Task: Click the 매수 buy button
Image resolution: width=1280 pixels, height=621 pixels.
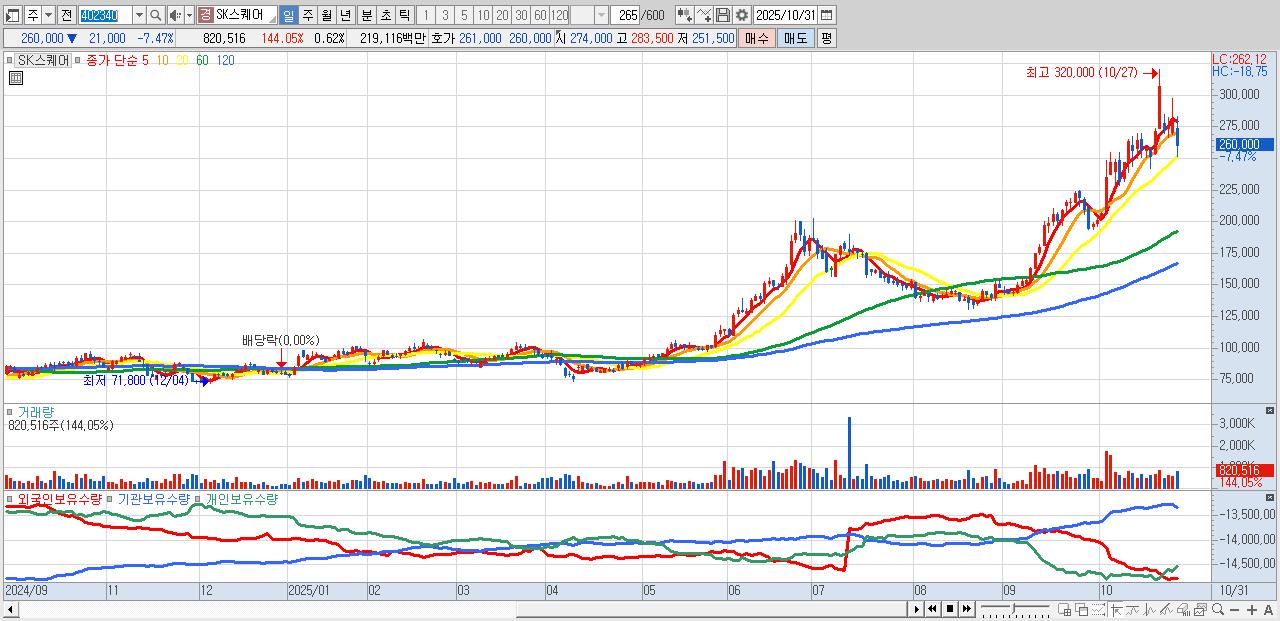Action: pyautogui.click(x=757, y=38)
